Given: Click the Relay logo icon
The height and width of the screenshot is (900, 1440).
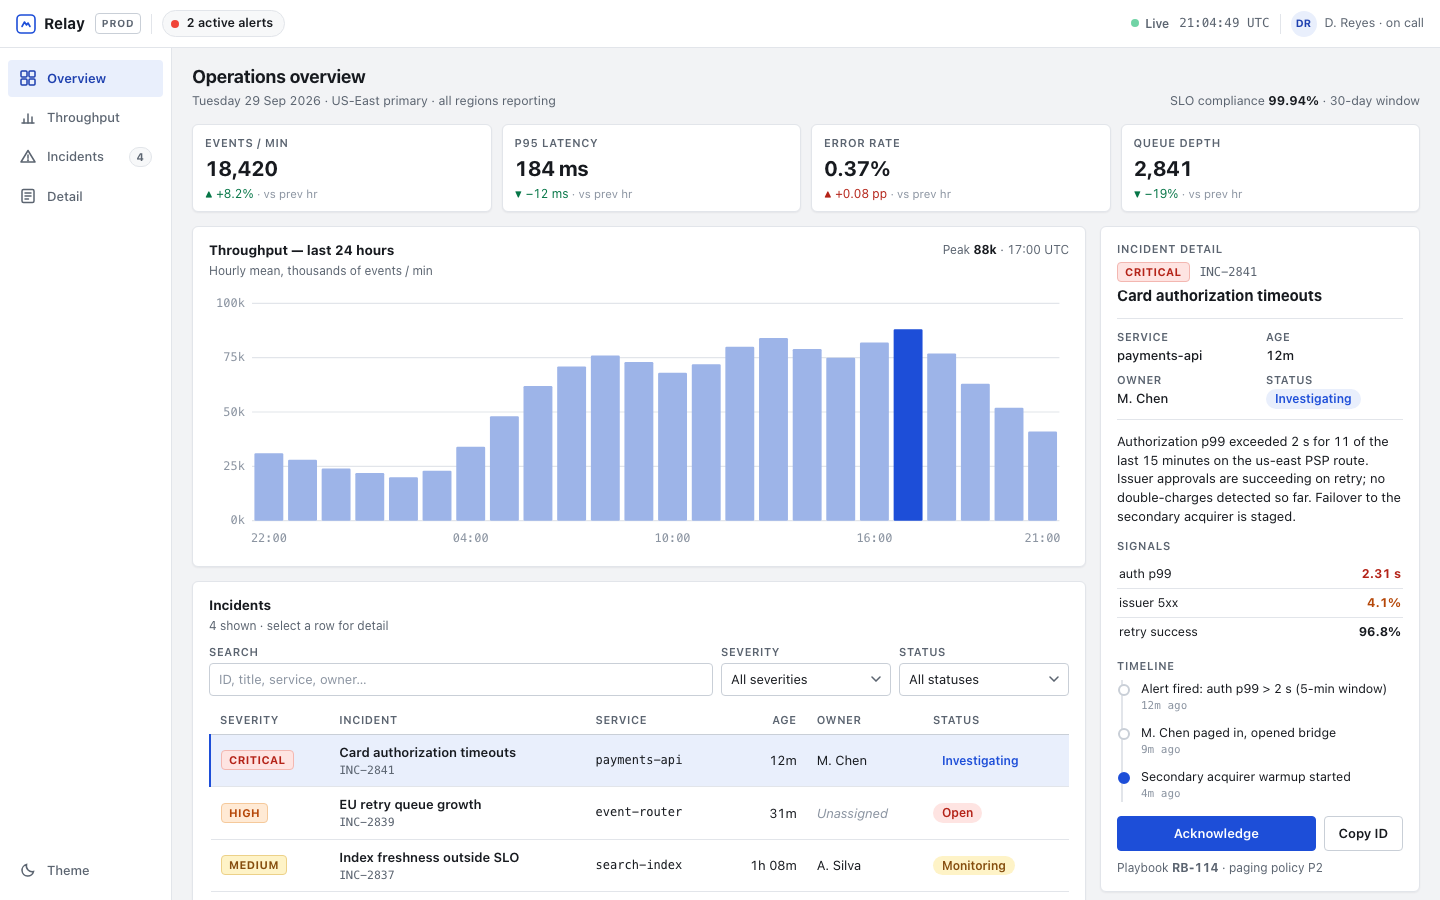Looking at the screenshot, I should pos(26,24).
